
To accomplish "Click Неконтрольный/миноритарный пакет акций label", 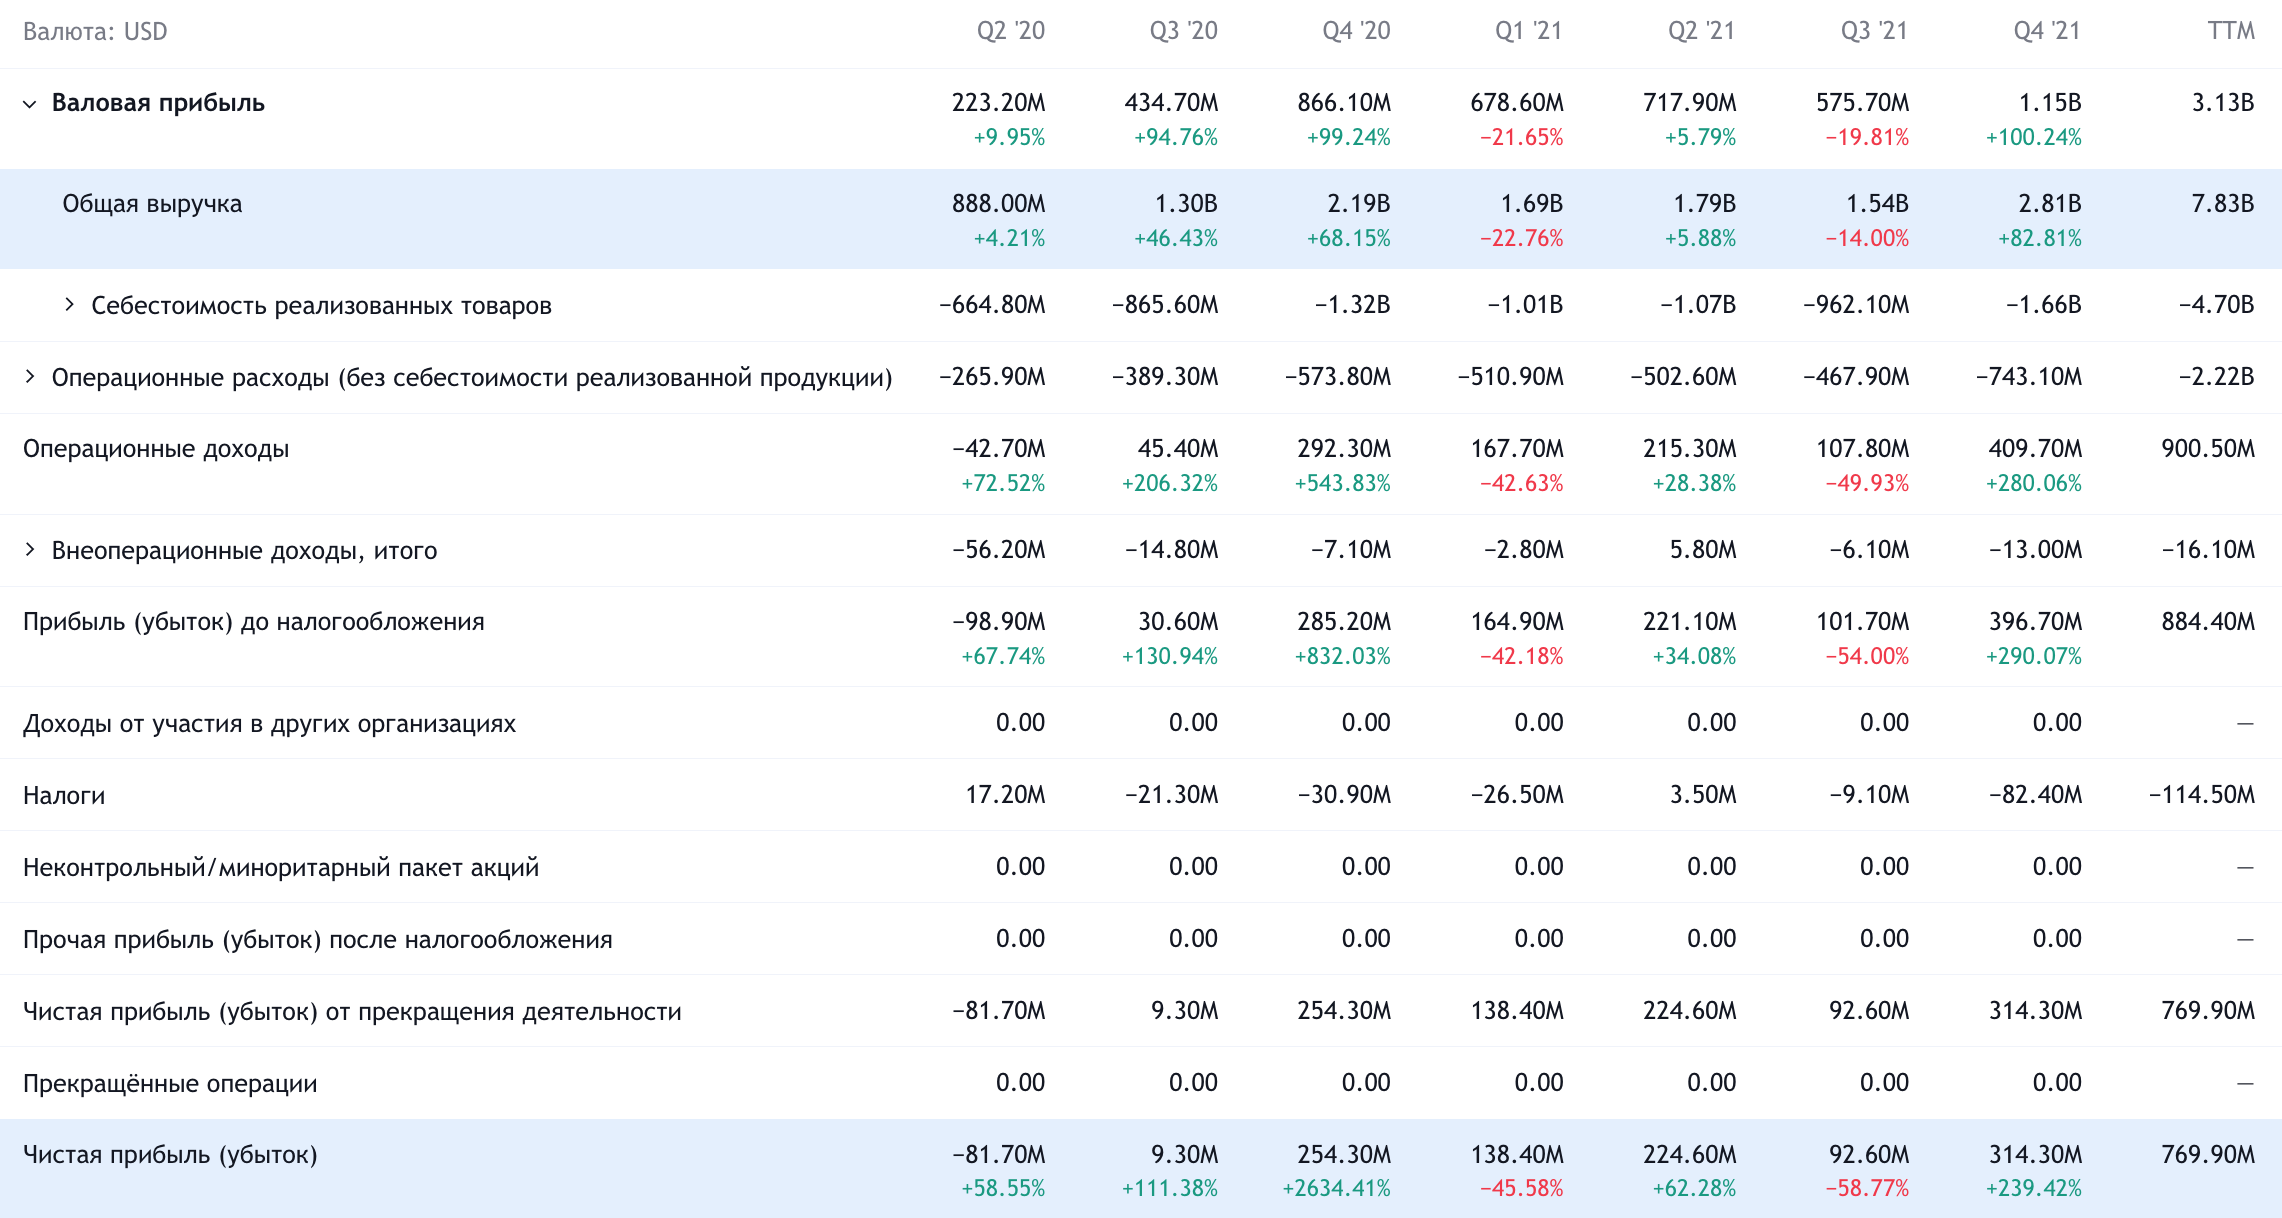I will coord(281,868).
